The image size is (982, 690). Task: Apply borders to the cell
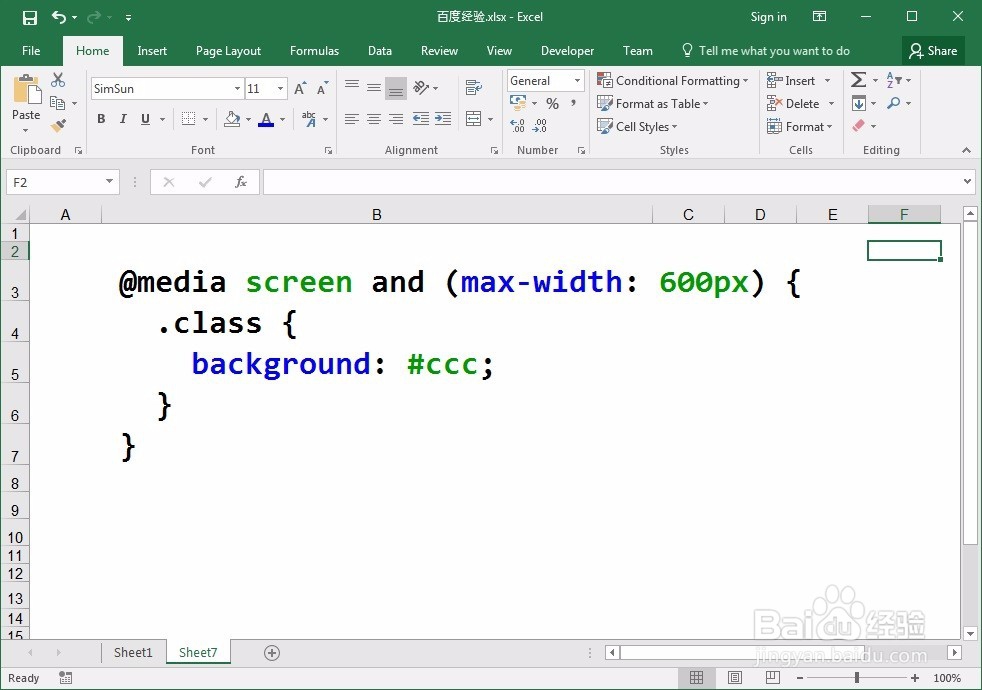click(188, 119)
